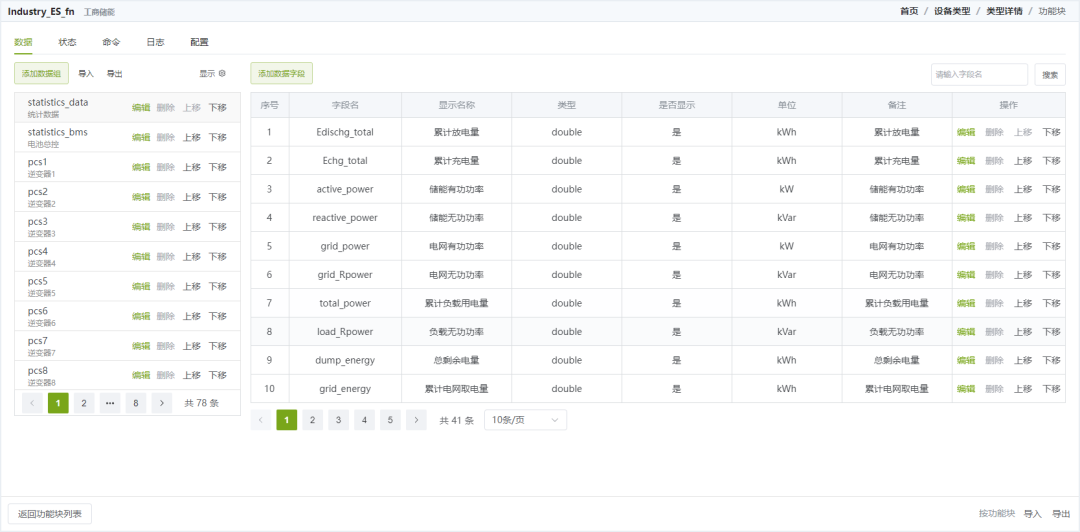Go to next page in field table
The width and height of the screenshot is (1080, 532).
click(x=416, y=420)
